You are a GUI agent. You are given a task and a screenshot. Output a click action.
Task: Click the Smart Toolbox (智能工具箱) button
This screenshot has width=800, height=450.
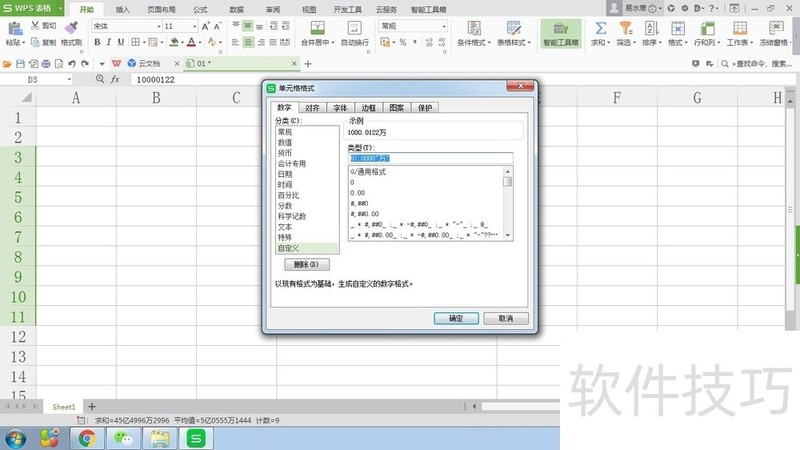click(561, 34)
